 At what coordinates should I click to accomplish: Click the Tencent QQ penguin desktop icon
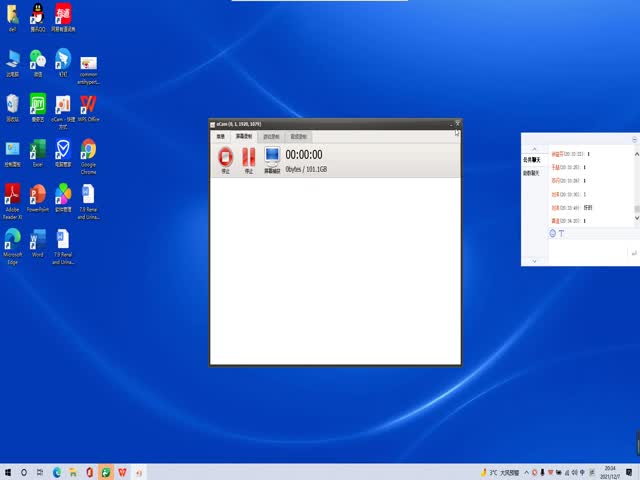(x=37, y=14)
